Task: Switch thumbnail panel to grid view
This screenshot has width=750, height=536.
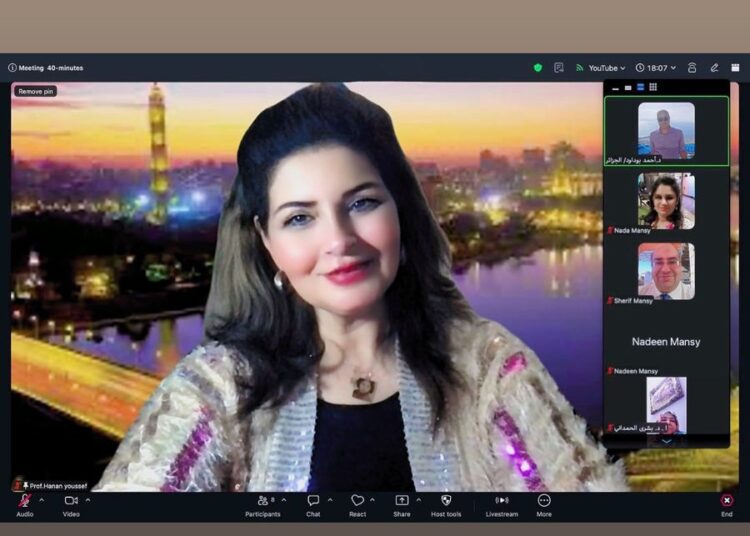Action: pyautogui.click(x=653, y=87)
